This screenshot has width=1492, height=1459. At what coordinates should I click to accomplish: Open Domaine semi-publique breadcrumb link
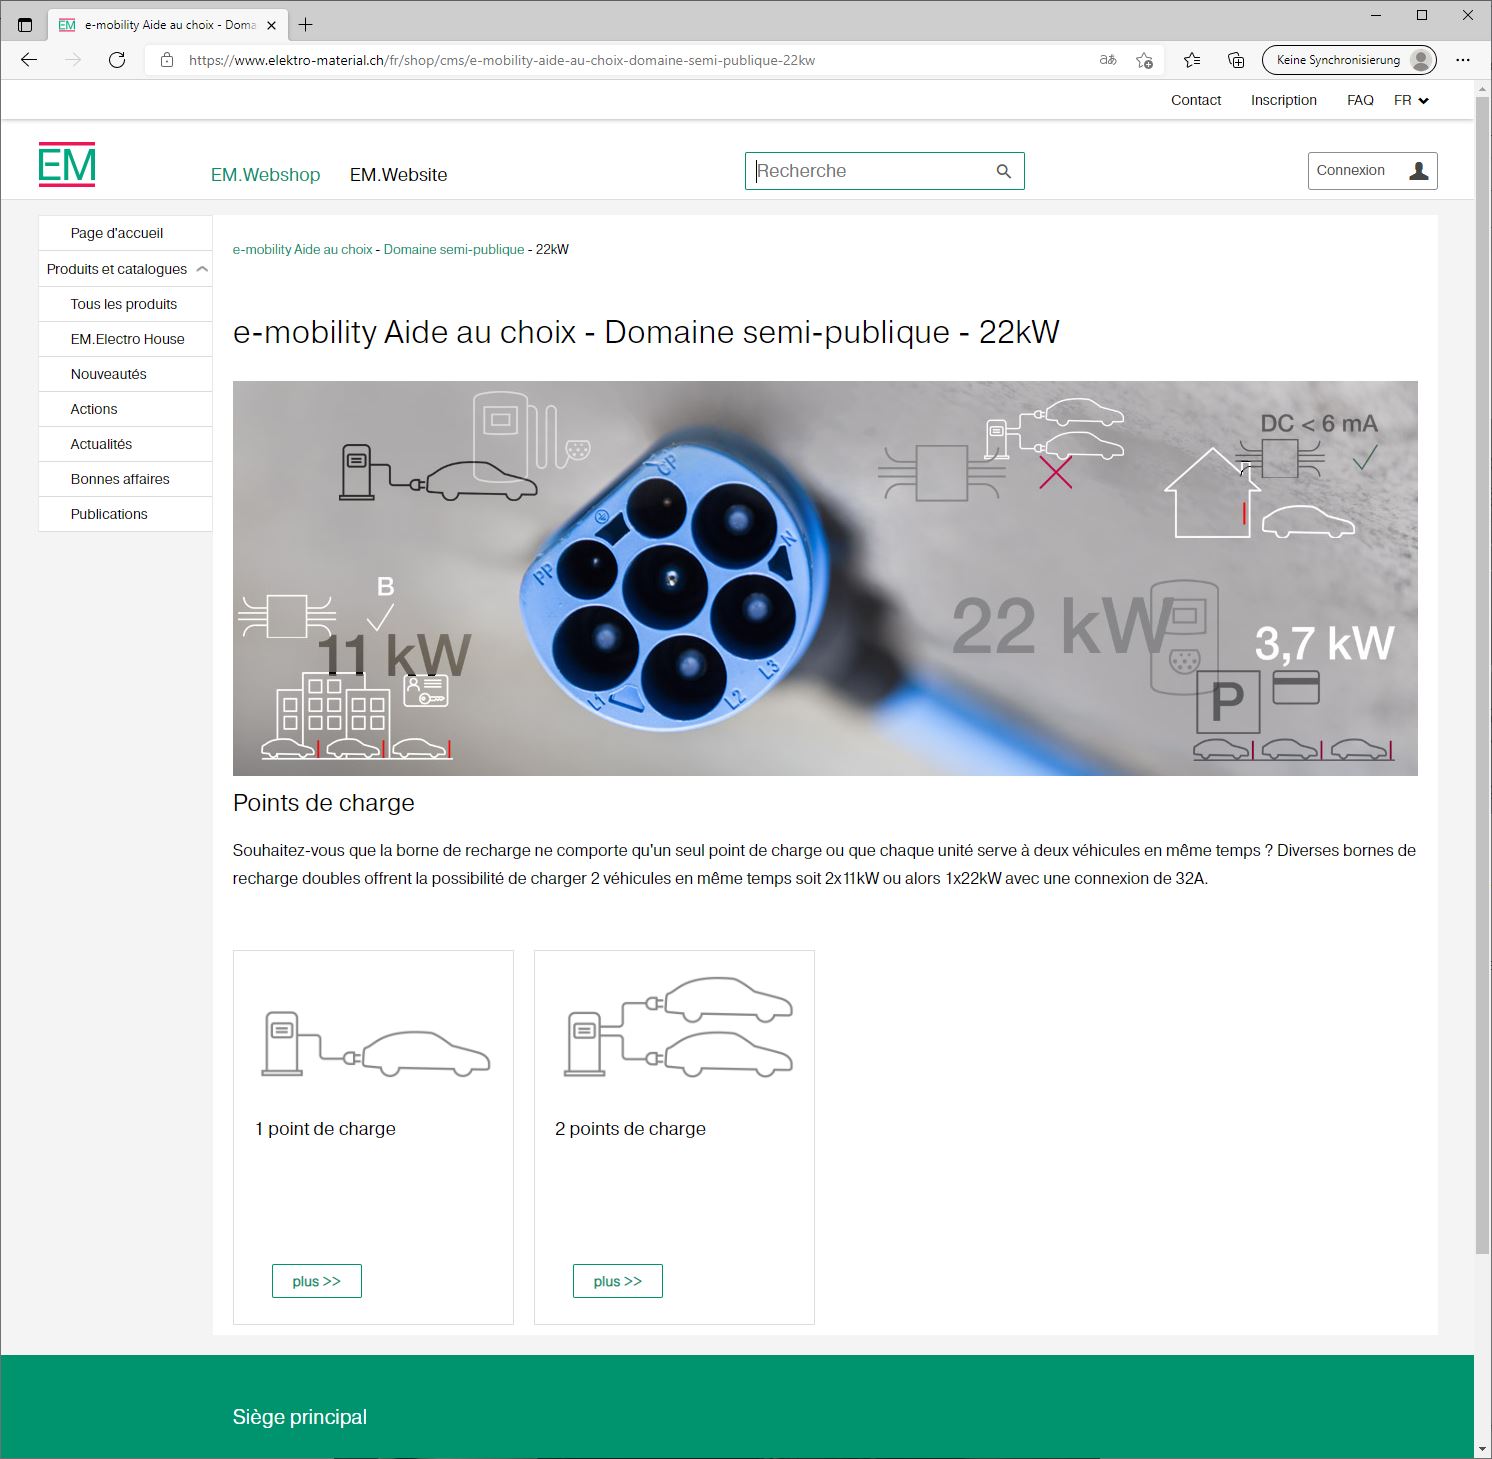tap(453, 249)
